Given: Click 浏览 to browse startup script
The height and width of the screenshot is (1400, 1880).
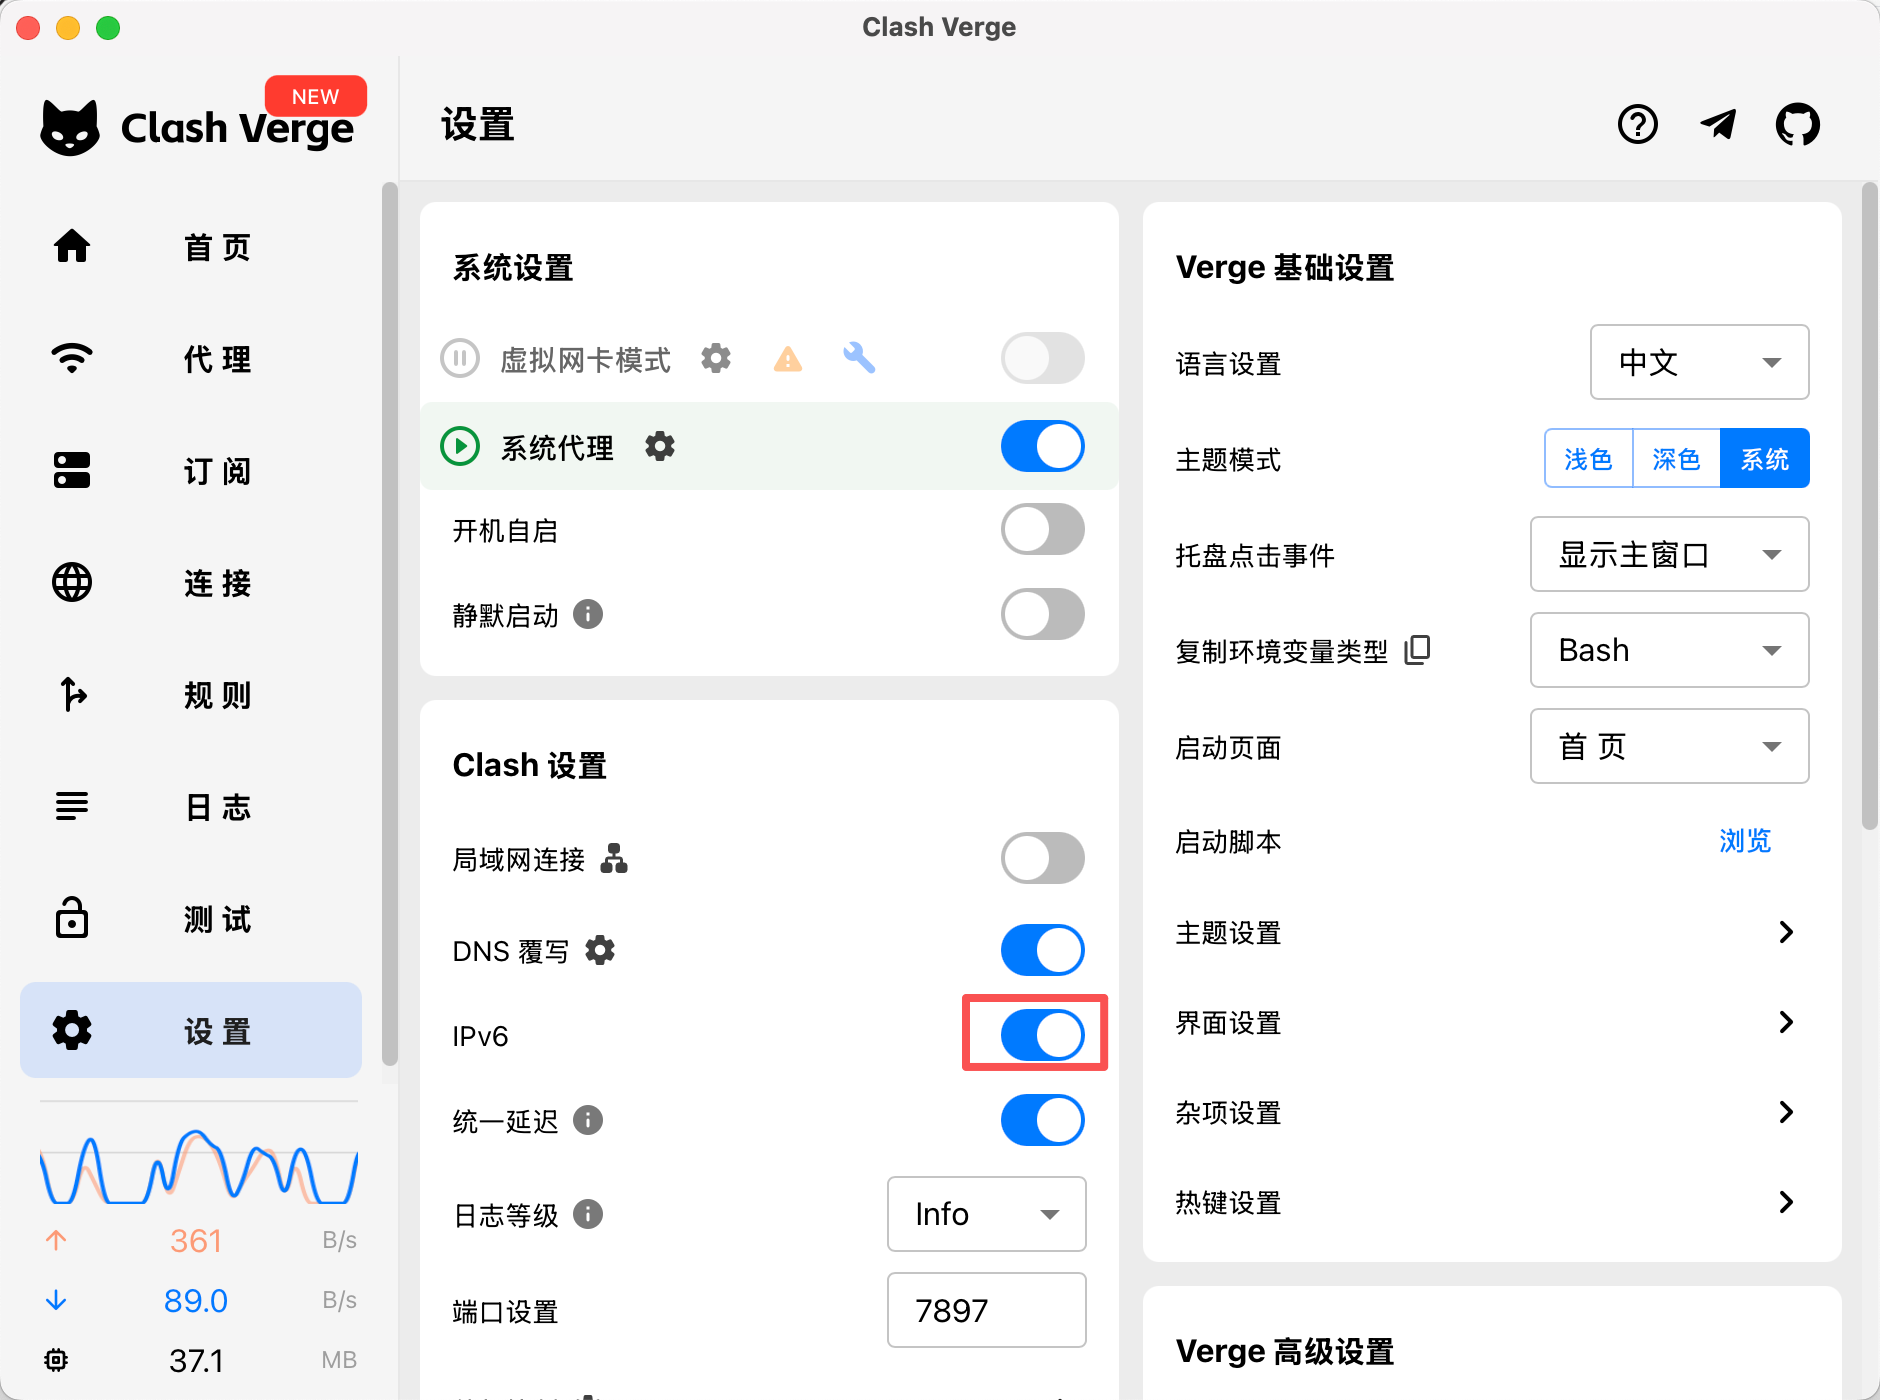Looking at the screenshot, I should 1745,841.
